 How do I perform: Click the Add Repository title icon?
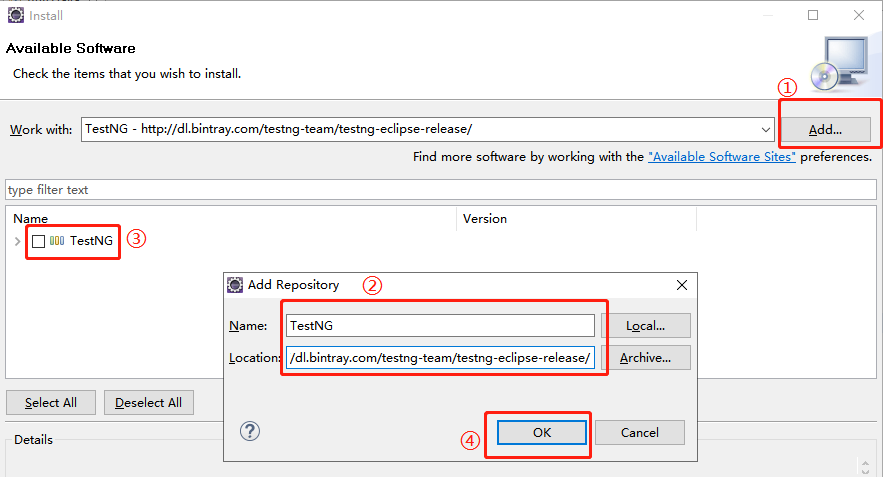pyautogui.click(x=235, y=285)
